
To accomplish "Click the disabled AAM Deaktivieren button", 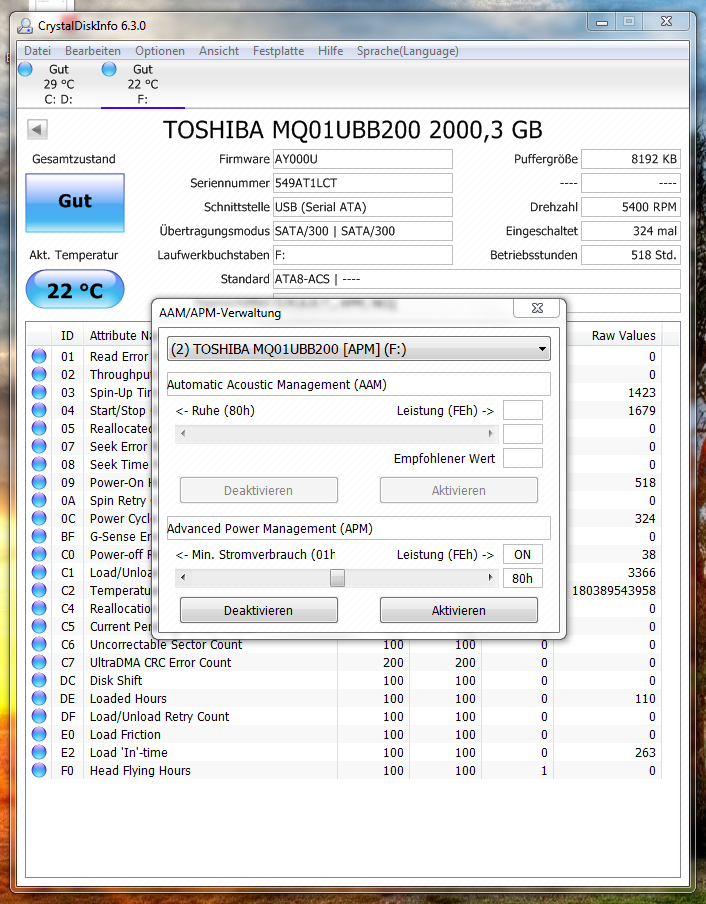I will pyautogui.click(x=259, y=490).
